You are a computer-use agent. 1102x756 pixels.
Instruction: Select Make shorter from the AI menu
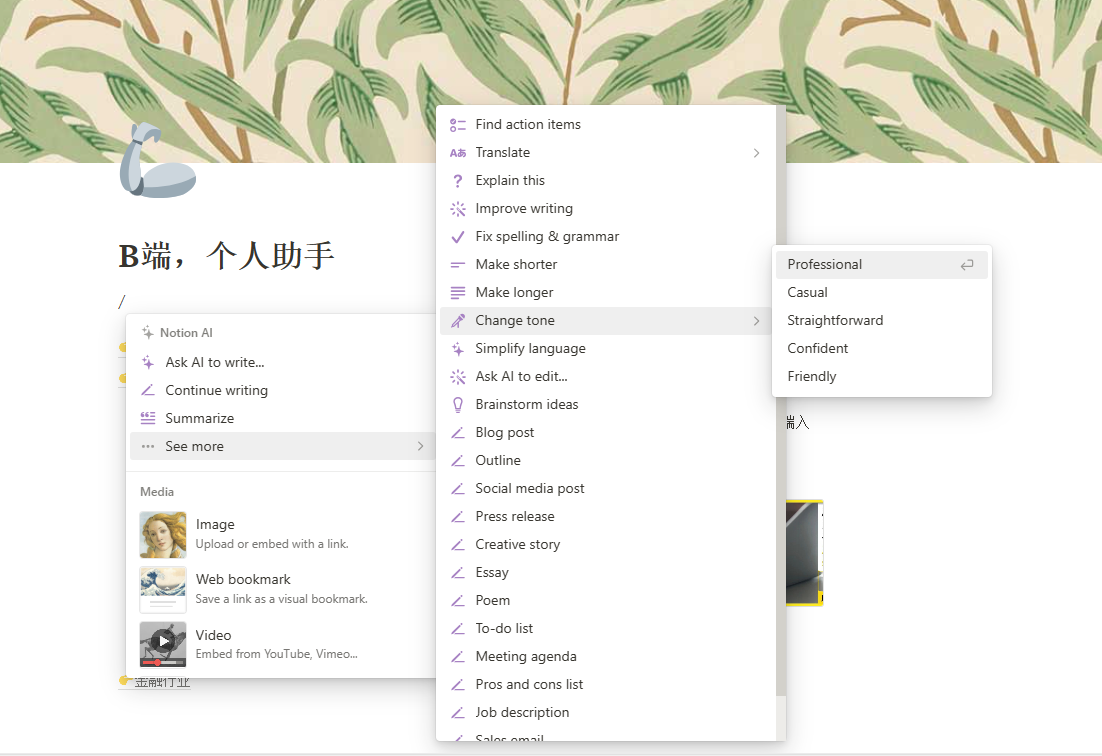pyautogui.click(x=516, y=265)
